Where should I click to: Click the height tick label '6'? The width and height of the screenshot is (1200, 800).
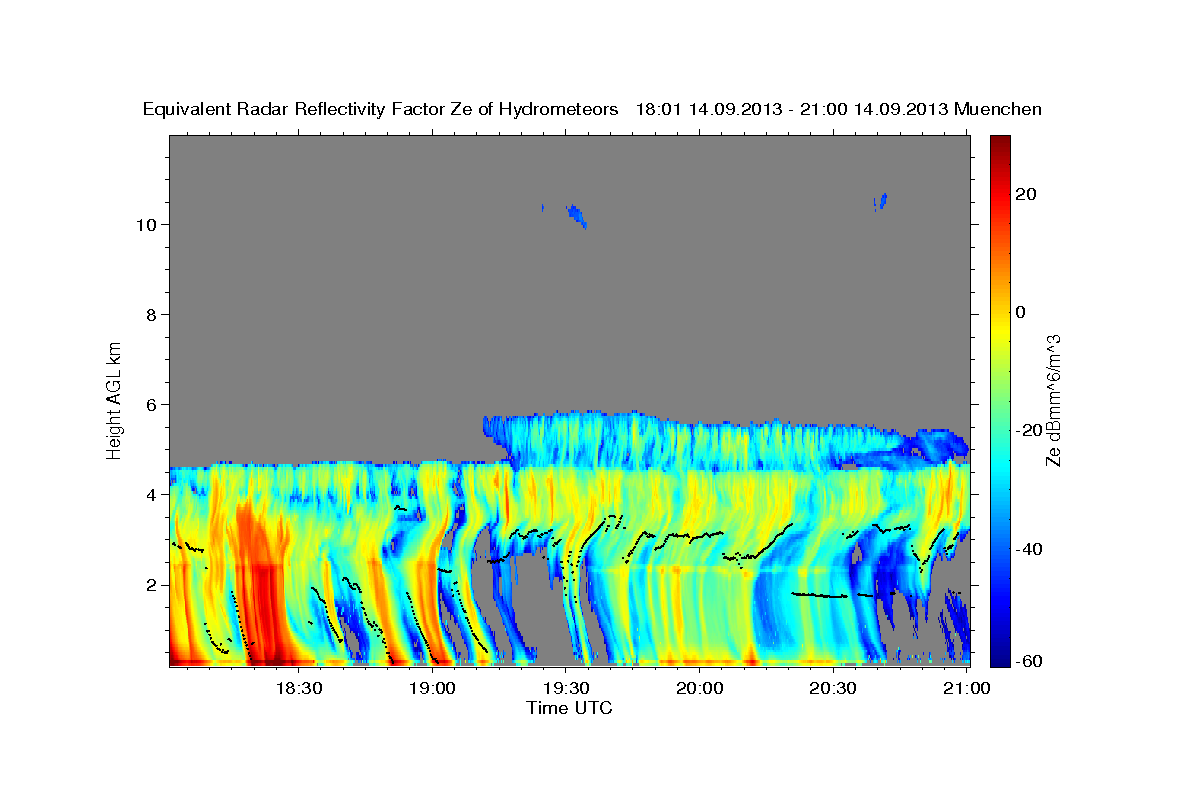tap(152, 405)
